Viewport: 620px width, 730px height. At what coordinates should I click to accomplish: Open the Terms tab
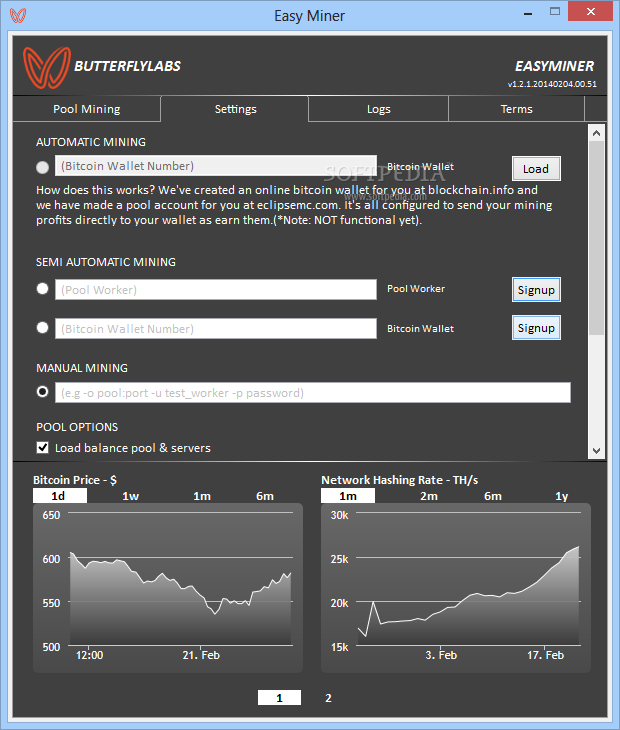[516, 109]
